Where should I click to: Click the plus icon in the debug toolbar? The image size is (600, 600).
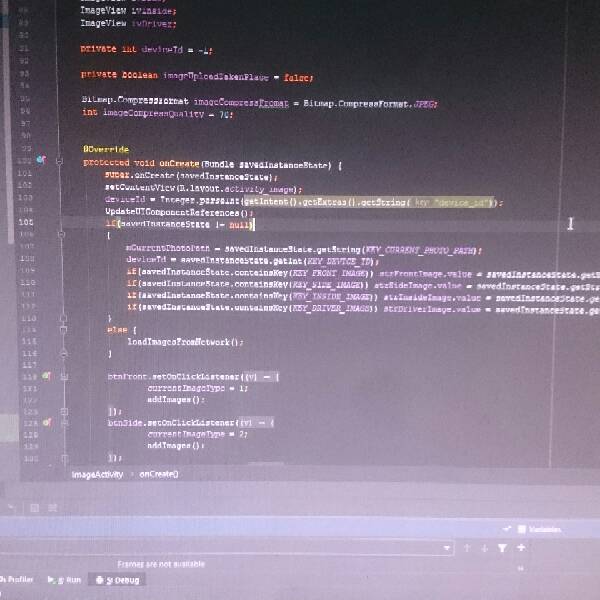[521, 548]
